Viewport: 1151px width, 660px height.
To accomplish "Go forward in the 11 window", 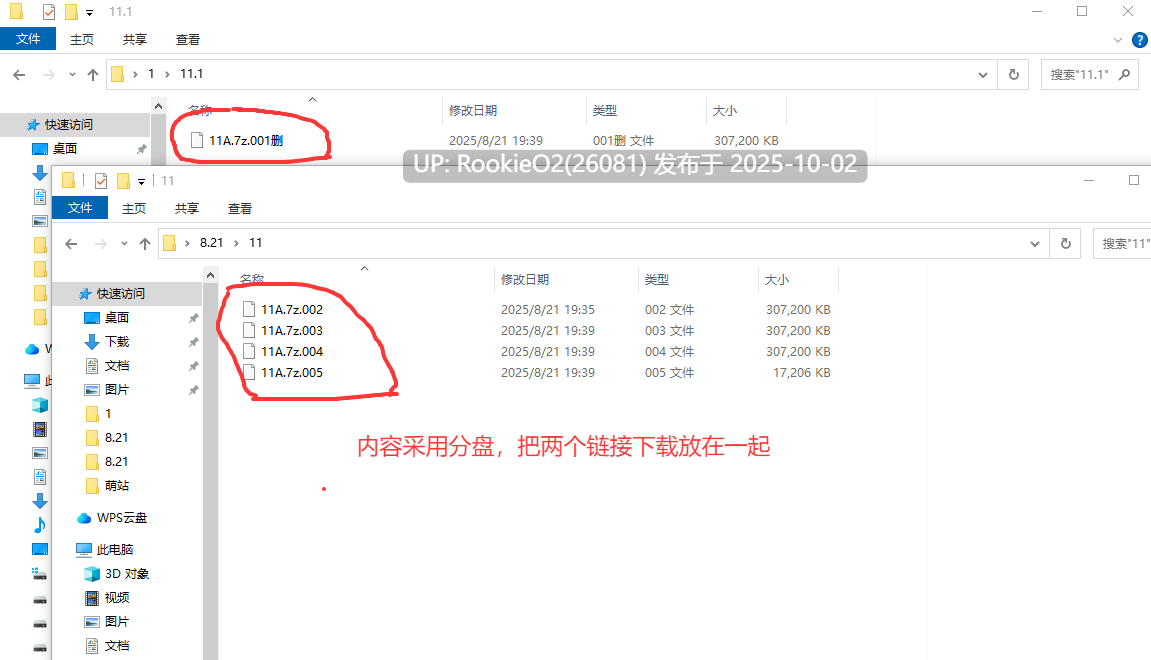I will click(x=101, y=244).
